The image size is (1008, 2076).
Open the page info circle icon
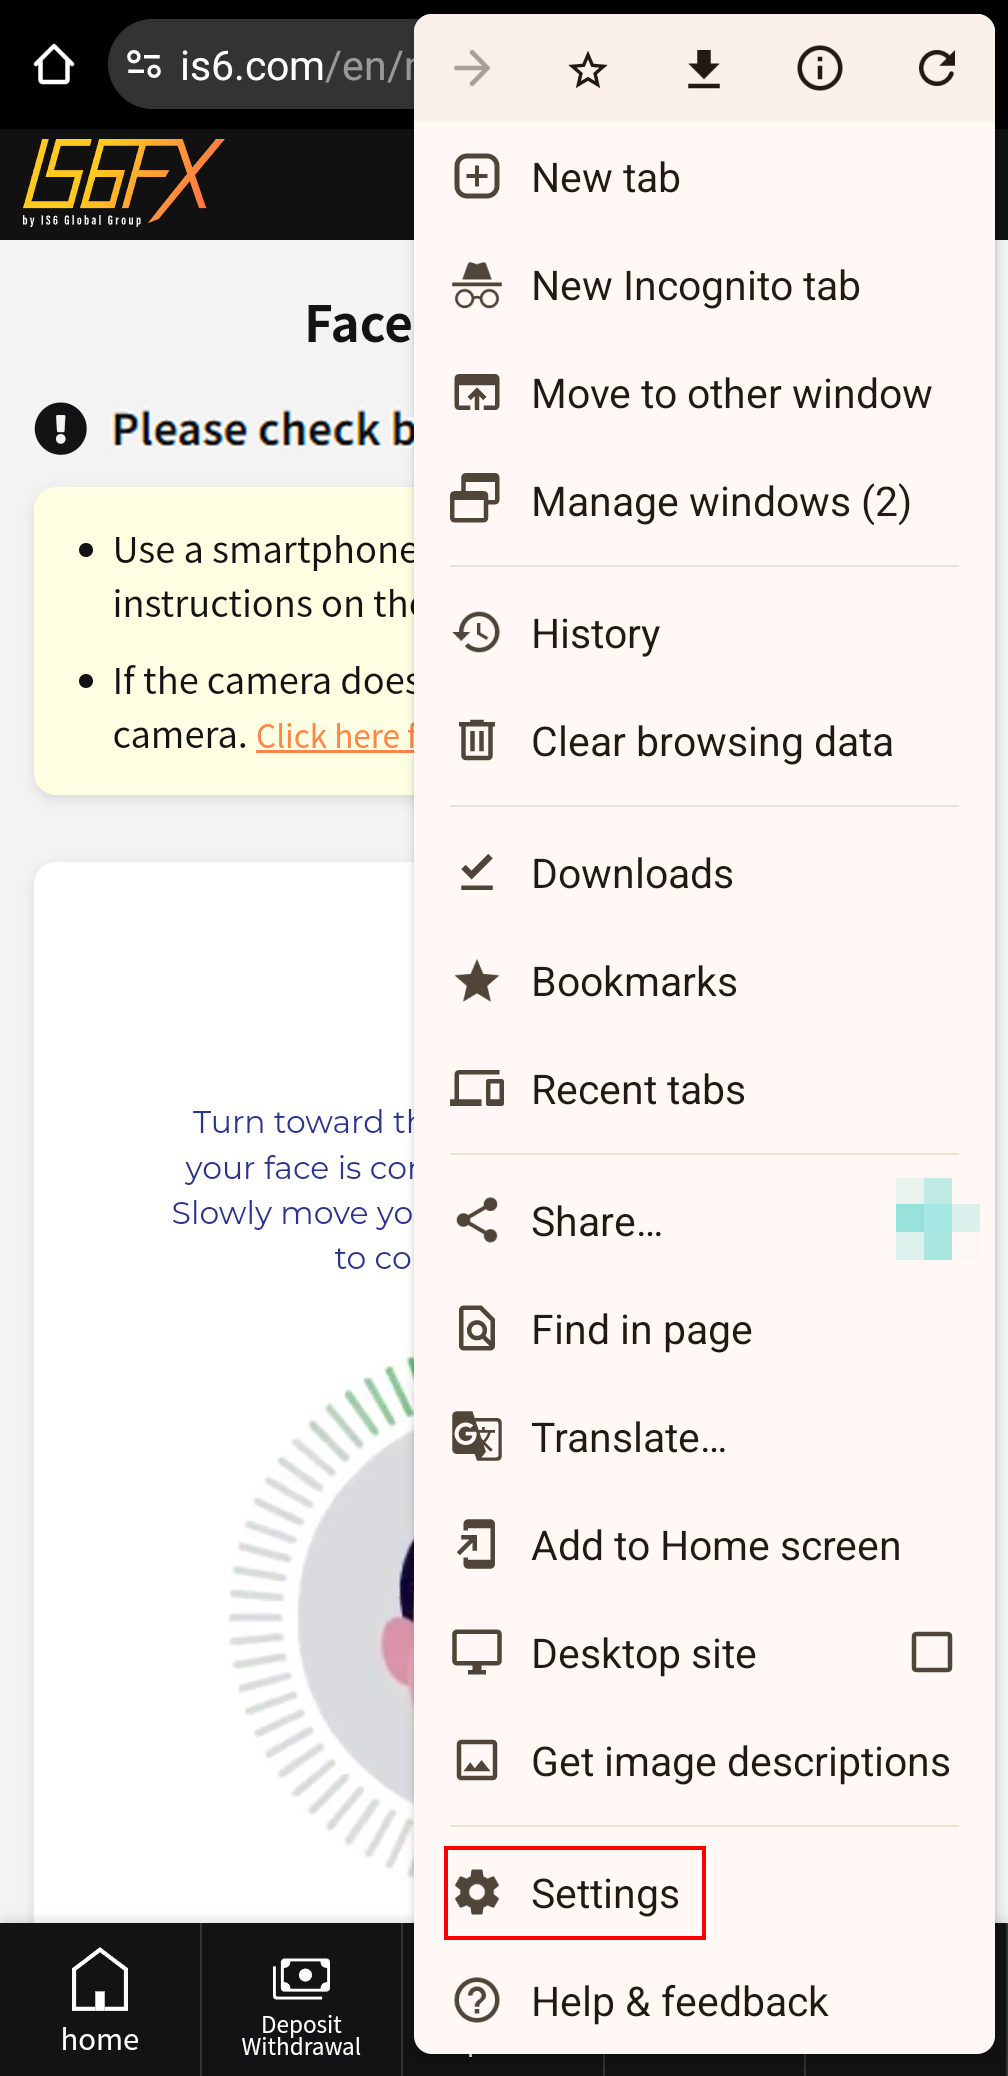click(820, 69)
